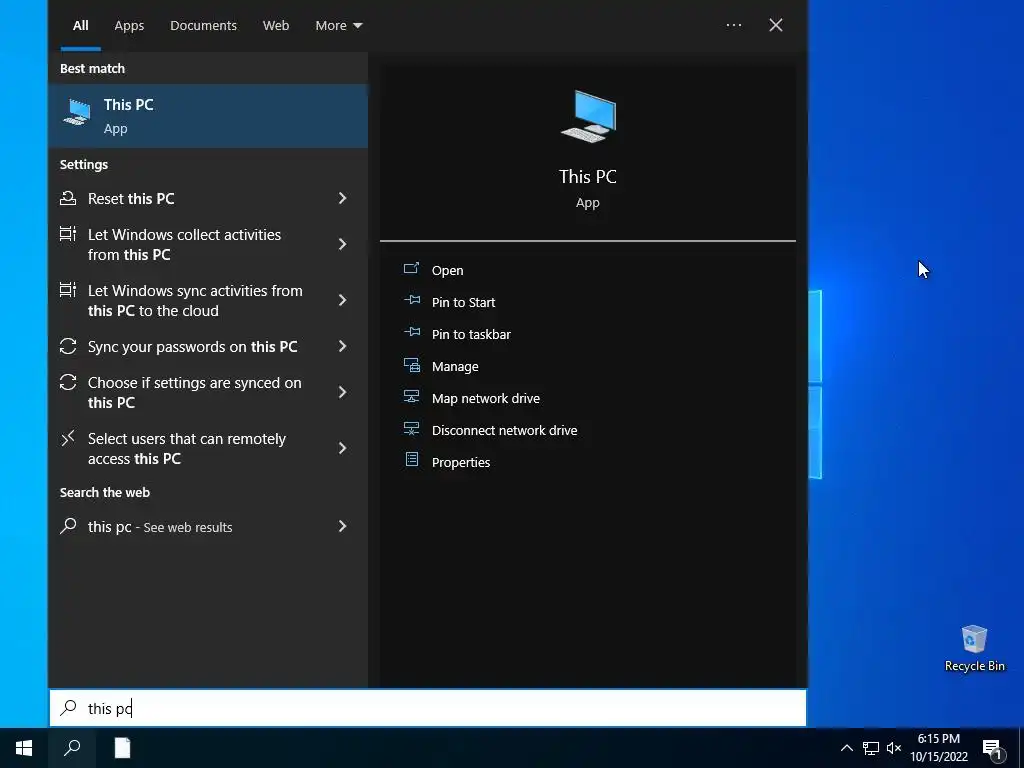Choose Map network drive action

click(485, 398)
